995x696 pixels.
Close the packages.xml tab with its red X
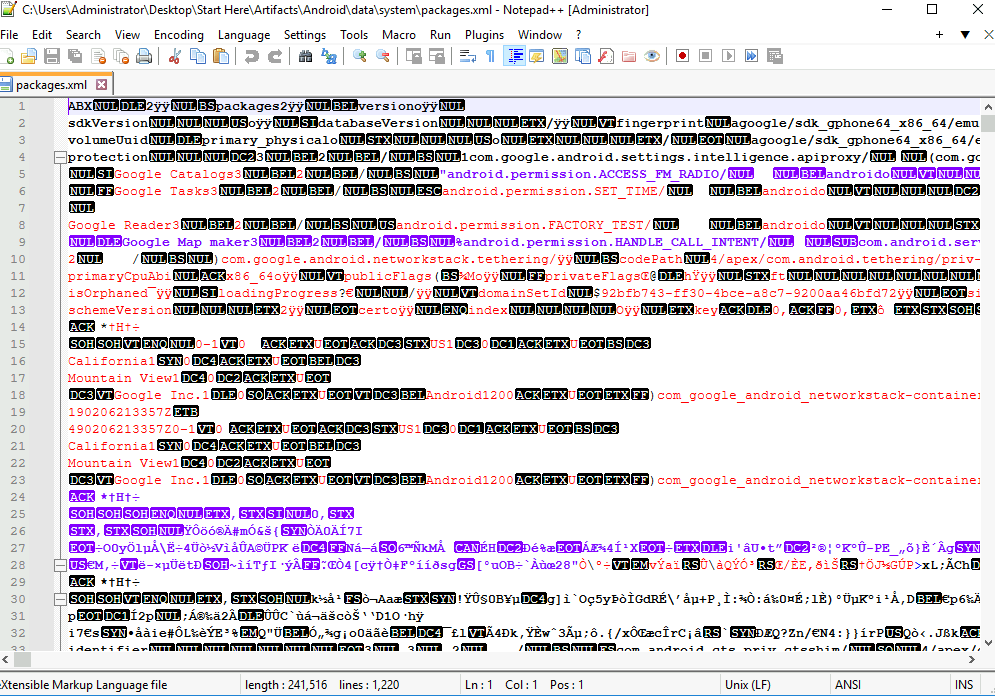pyautogui.click(x=102, y=84)
